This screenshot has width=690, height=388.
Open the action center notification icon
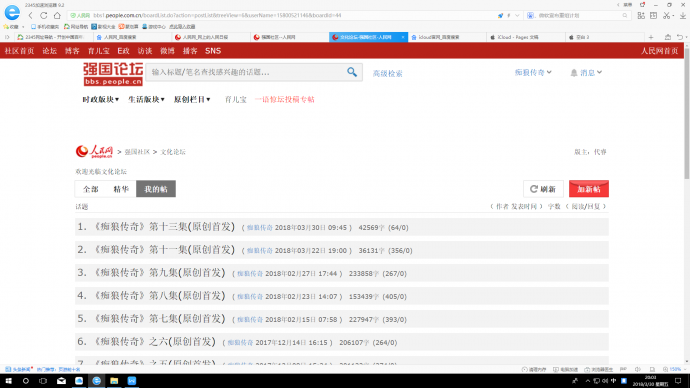(x=678, y=381)
